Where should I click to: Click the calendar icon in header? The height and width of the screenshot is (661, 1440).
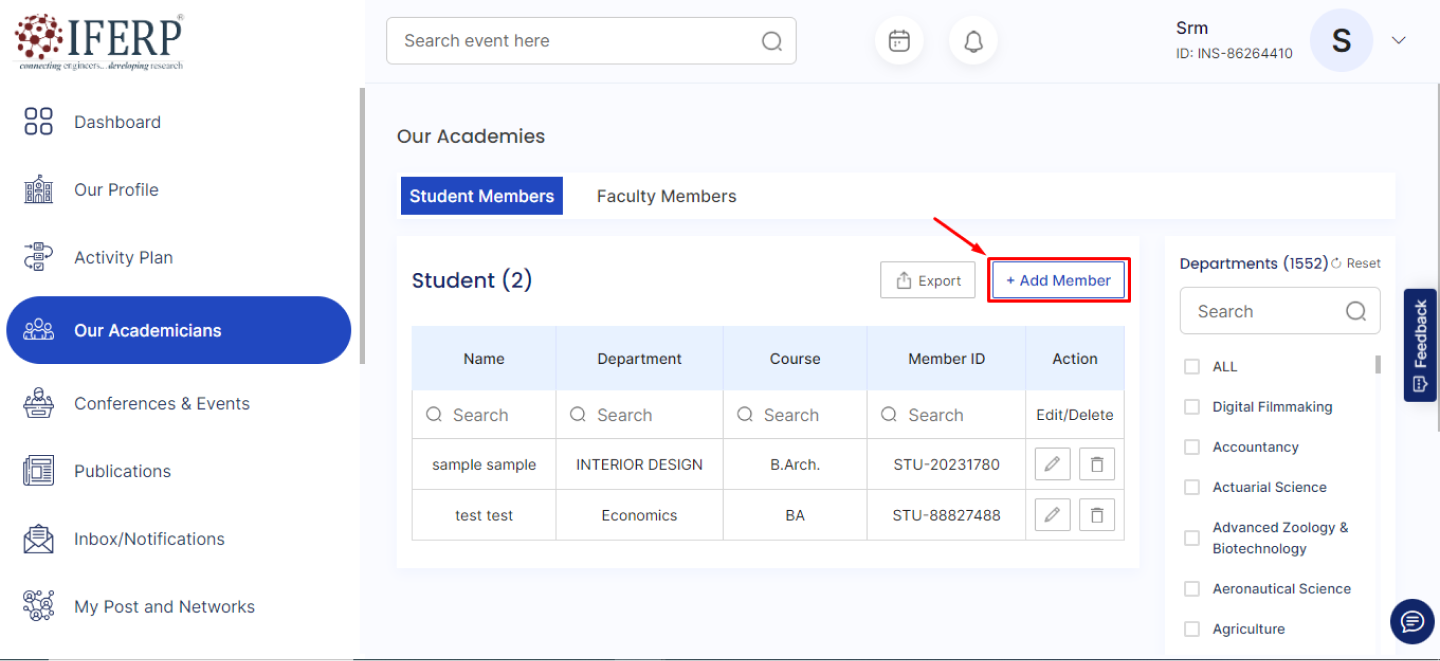point(899,41)
